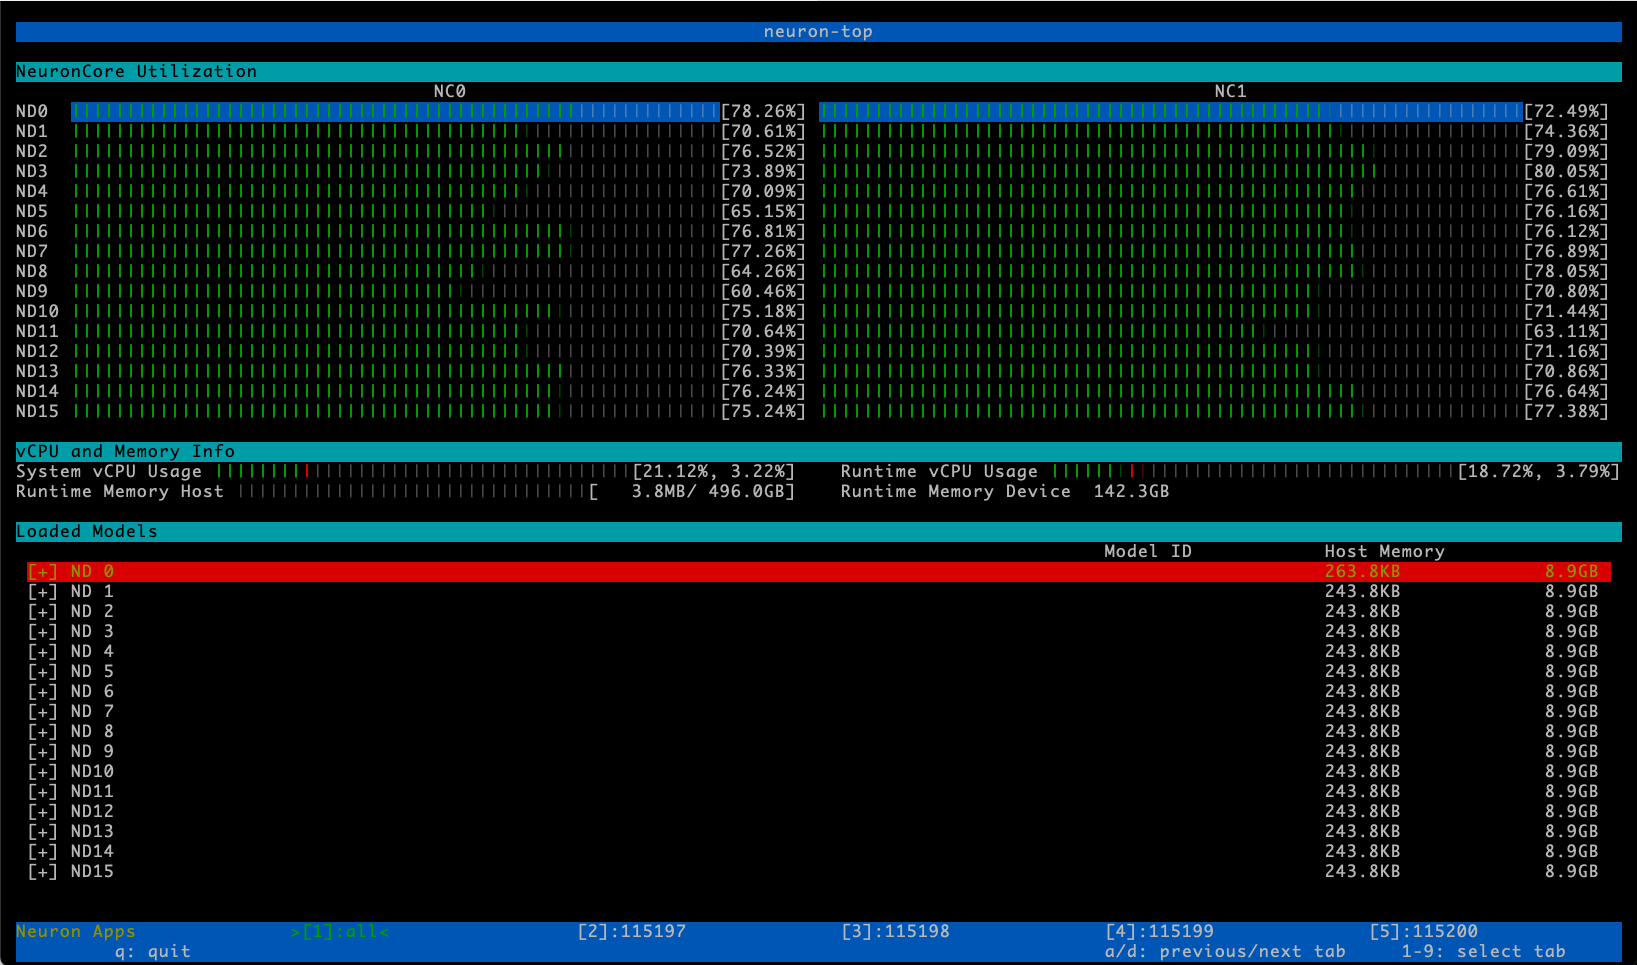The height and width of the screenshot is (965, 1637).
Task: Expand the ND 0 loaded model row
Action: [43, 571]
